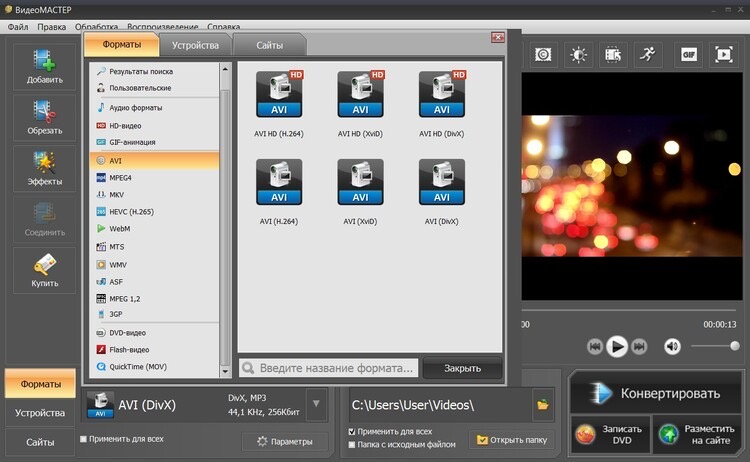Uncheck Применить для всех under output folder
The width and height of the screenshot is (750, 462).
pyautogui.click(x=352, y=431)
